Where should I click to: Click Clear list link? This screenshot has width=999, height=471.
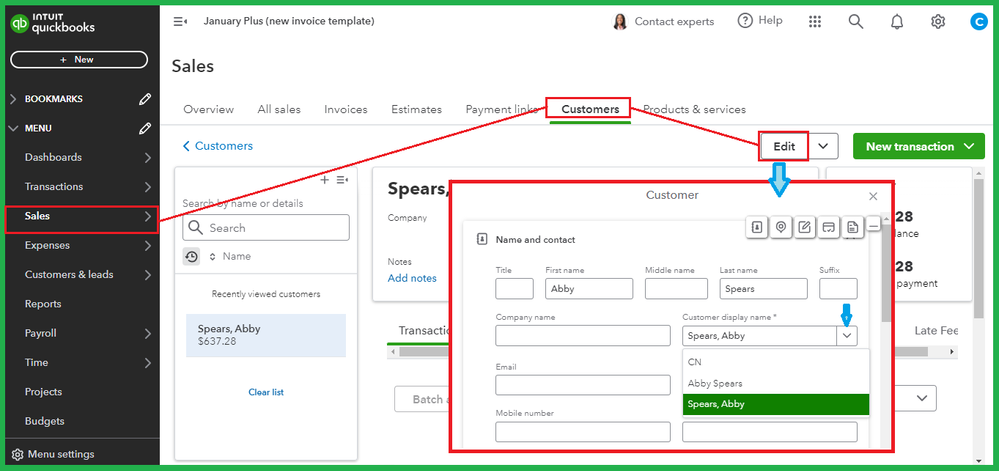point(266,392)
